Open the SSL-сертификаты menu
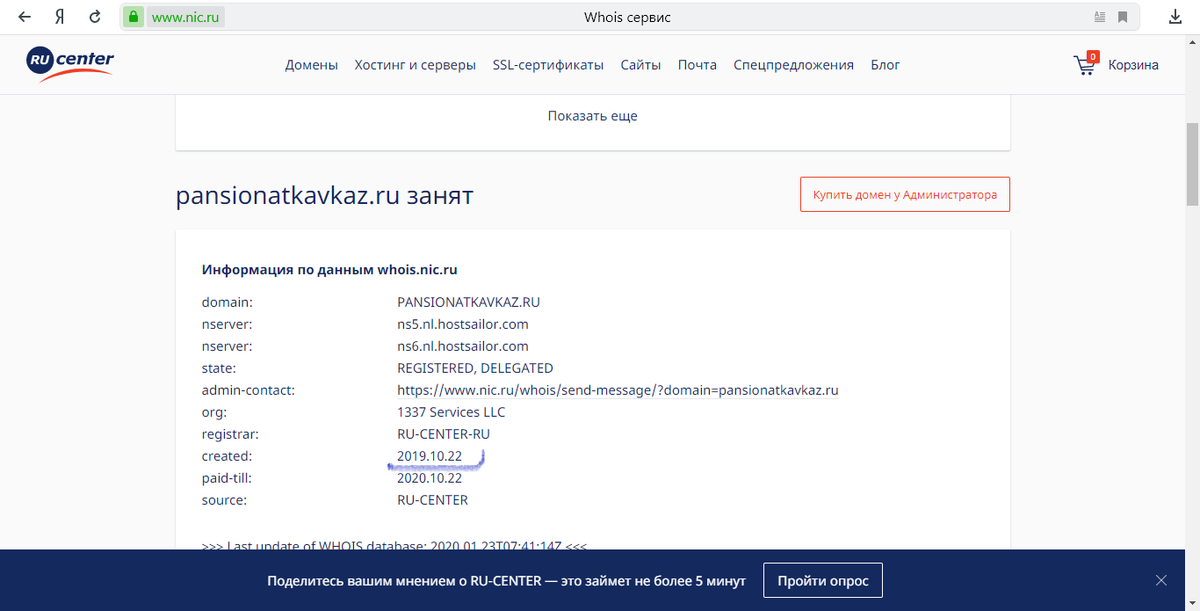The image size is (1200, 611). pyautogui.click(x=548, y=64)
